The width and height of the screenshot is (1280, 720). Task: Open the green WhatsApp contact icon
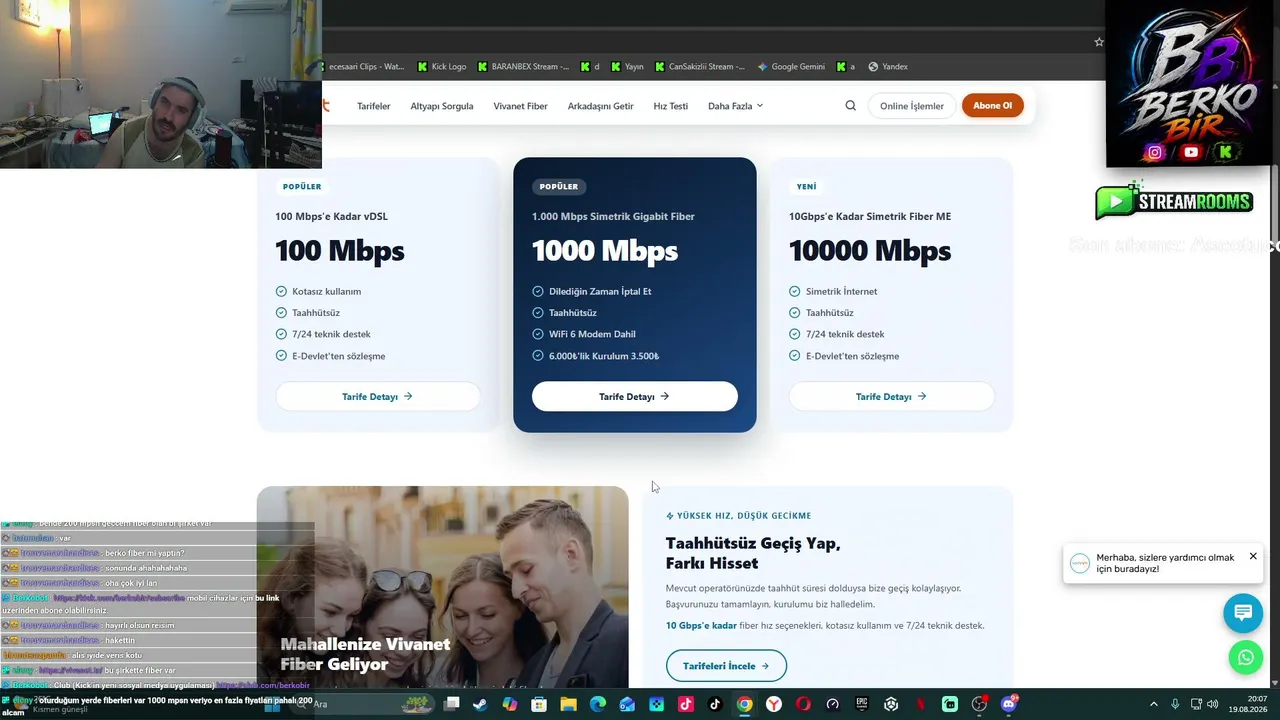pos(1245,657)
